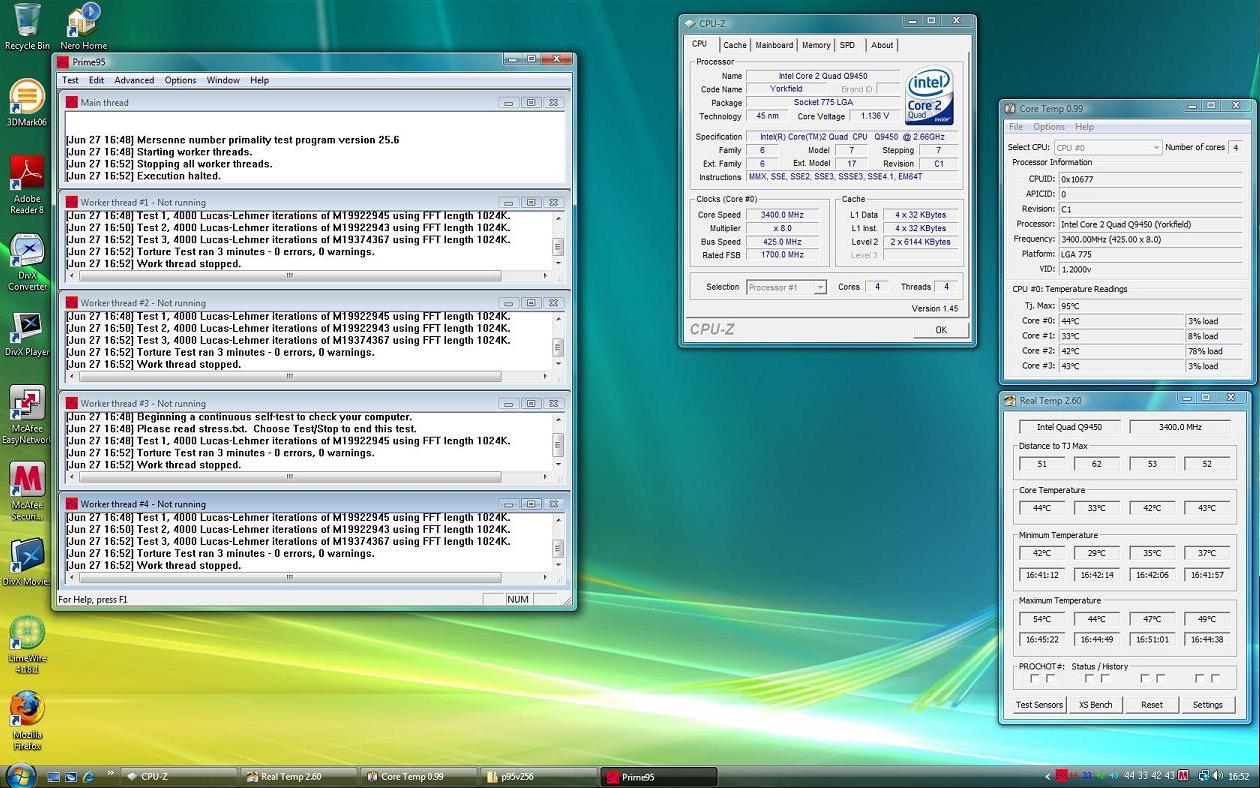Click the Main thread window icon

pos(71,102)
